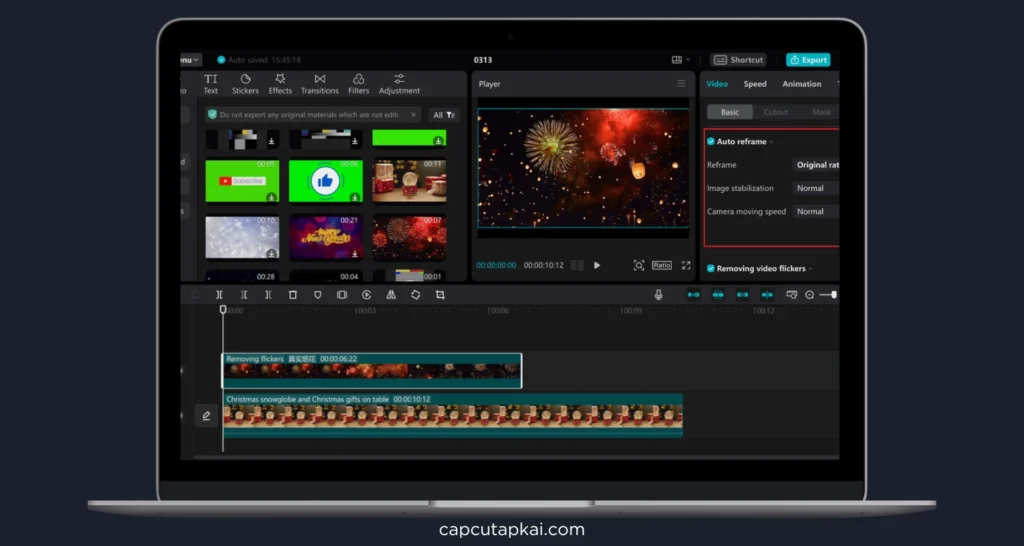Open the Camera moving speed dropdown
Viewport: 1024px width, 546px height.
pyautogui.click(x=815, y=211)
